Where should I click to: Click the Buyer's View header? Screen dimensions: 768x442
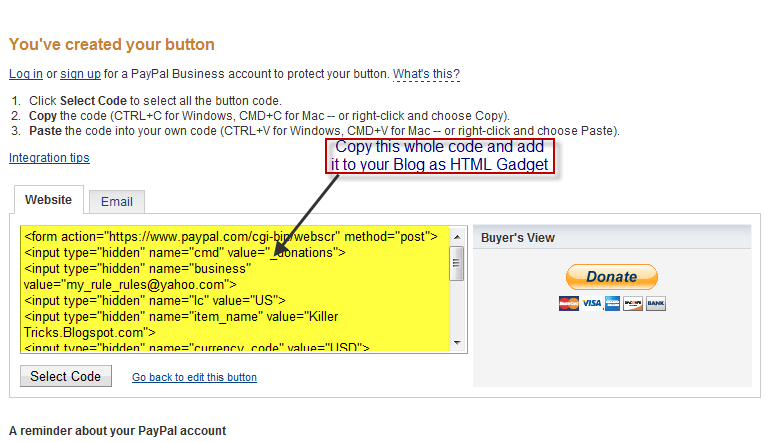[612, 238]
